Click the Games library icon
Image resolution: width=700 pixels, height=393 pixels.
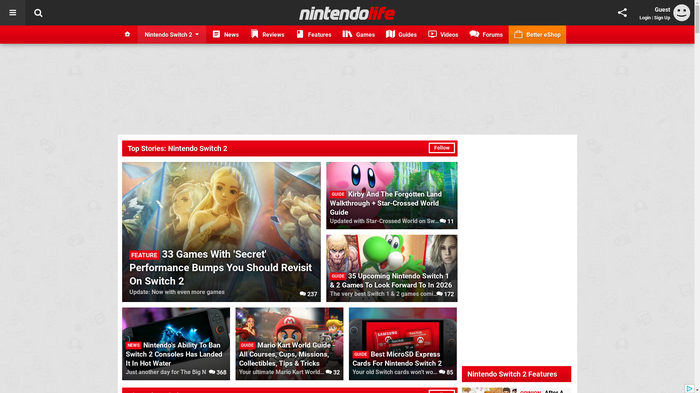tap(347, 34)
